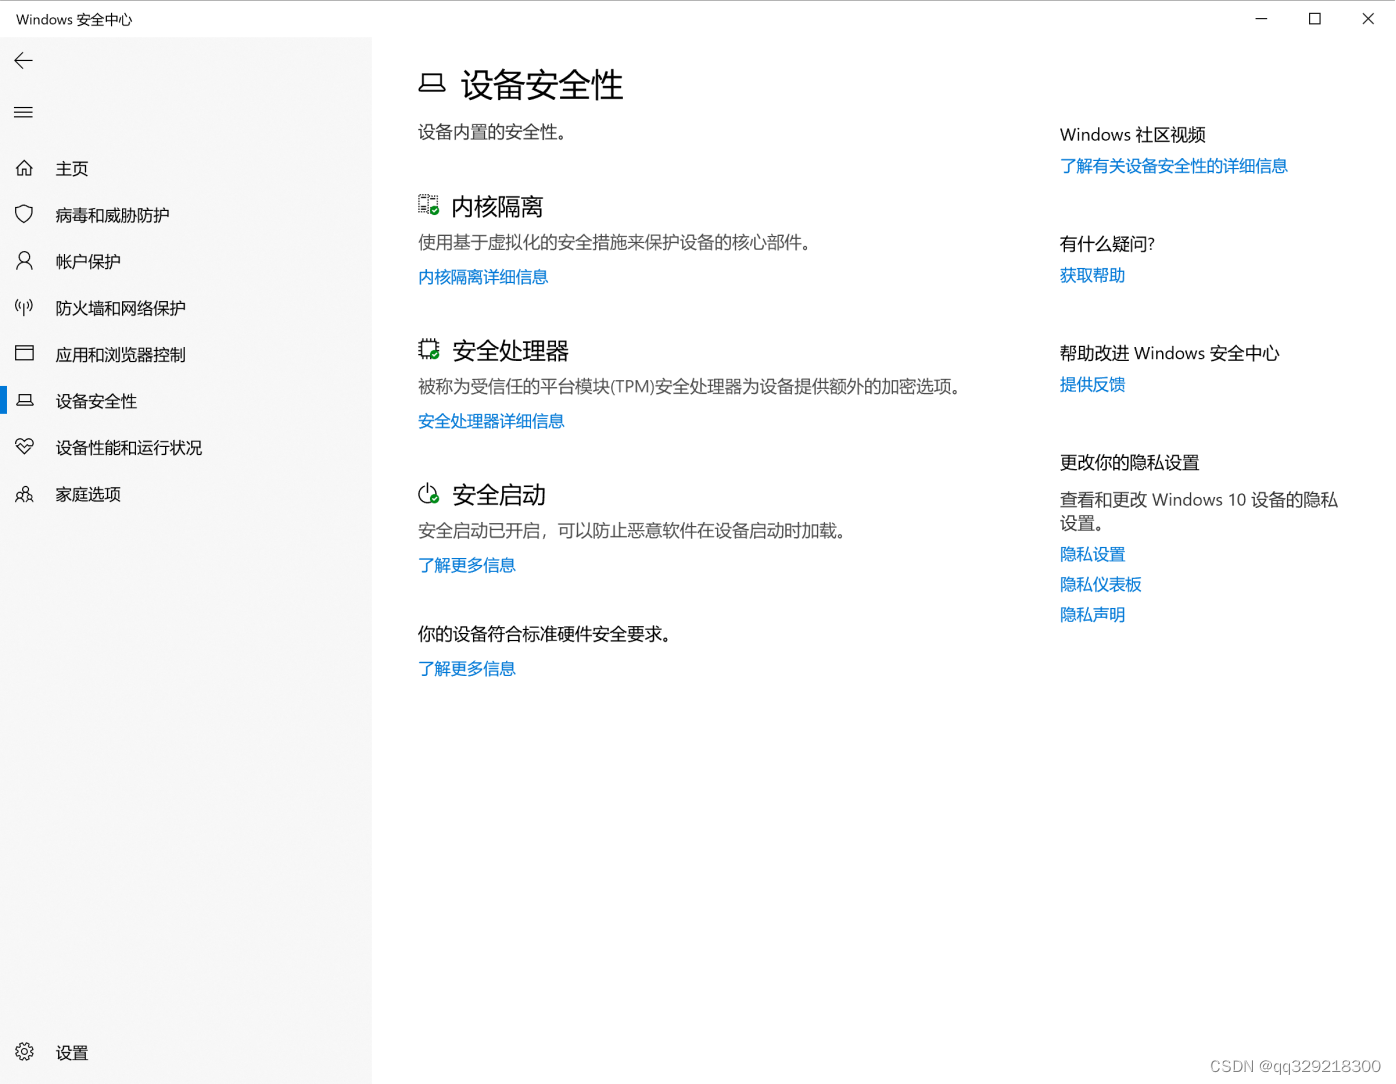Open the 隐私声明 link
This screenshot has height=1084, width=1396.
point(1093,614)
